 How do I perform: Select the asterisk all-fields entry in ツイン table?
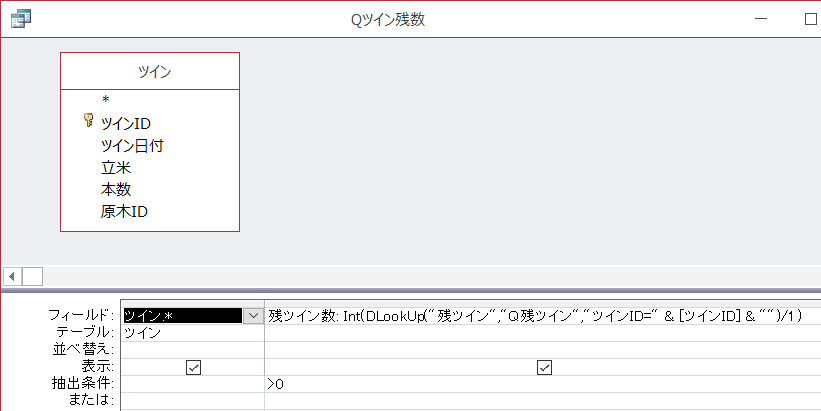104,100
